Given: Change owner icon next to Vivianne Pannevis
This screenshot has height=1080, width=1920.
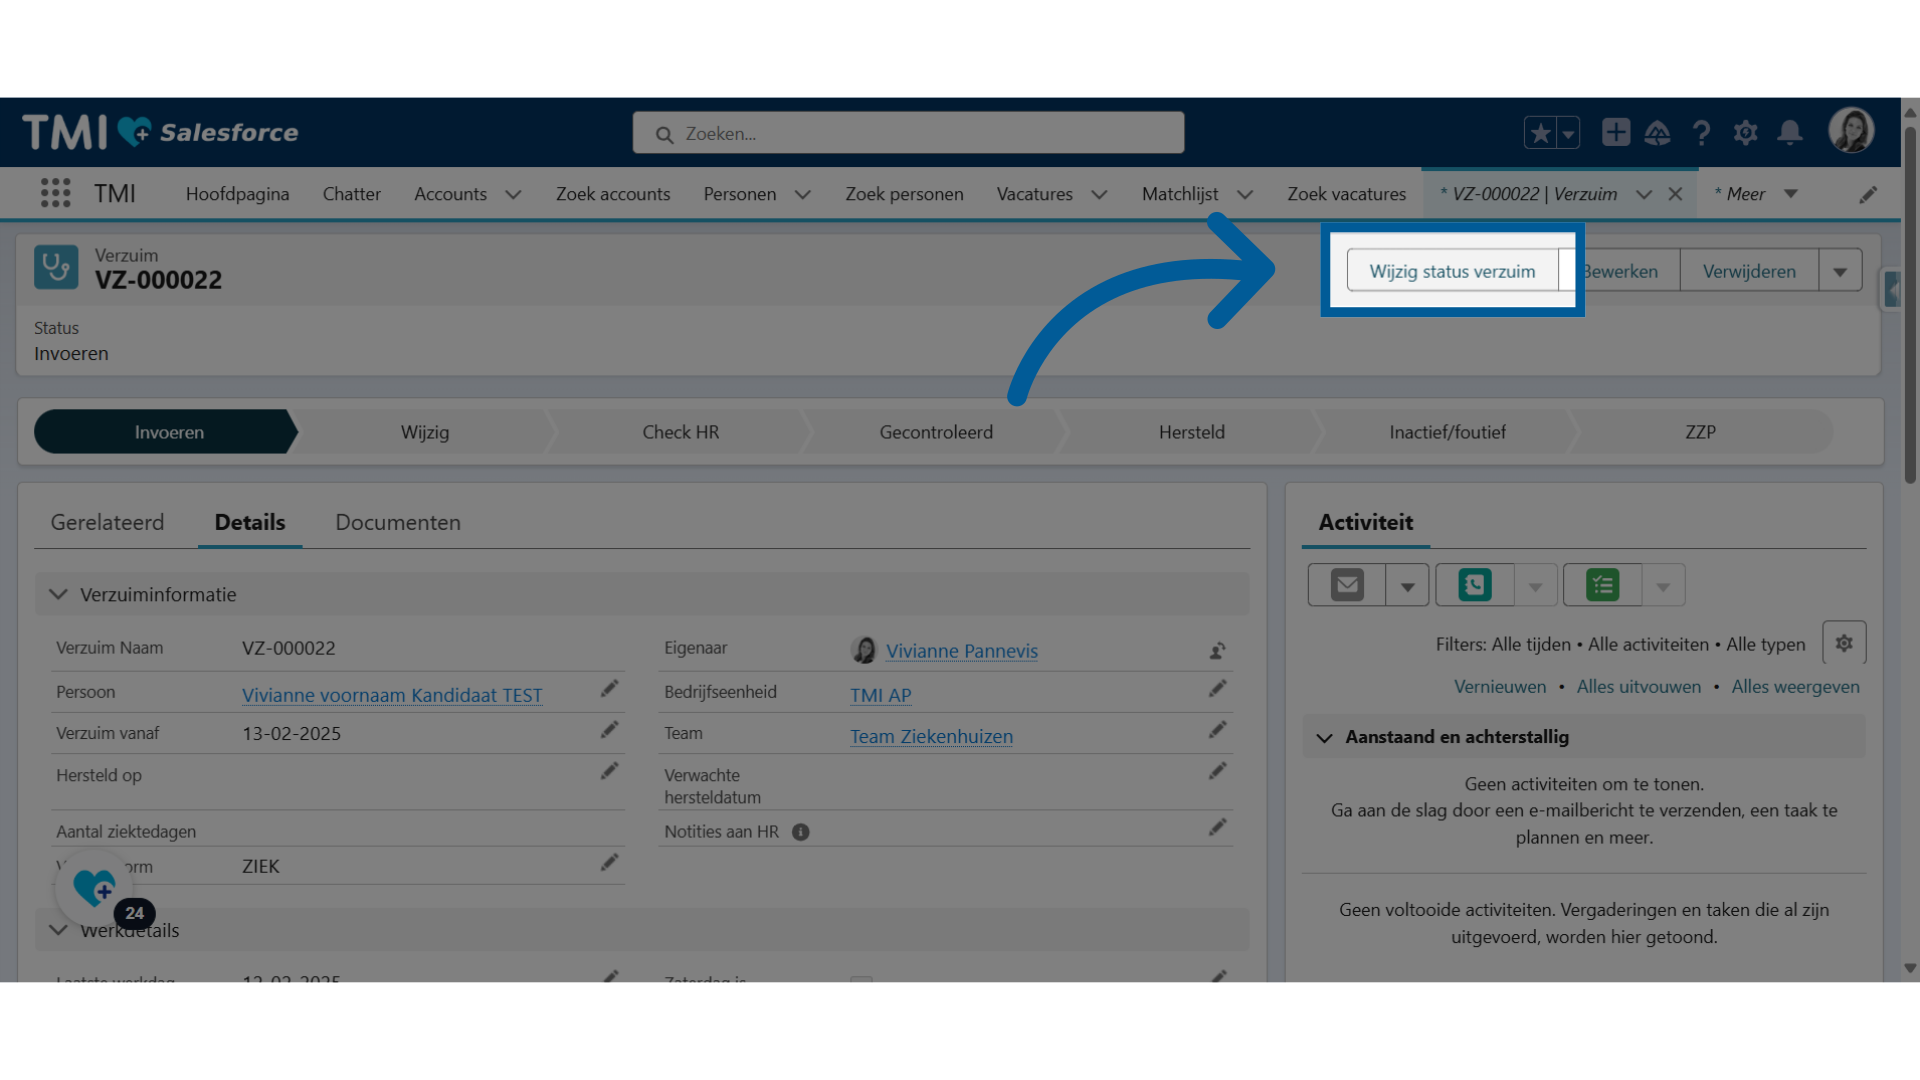Looking at the screenshot, I should (x=1217, y=651).
